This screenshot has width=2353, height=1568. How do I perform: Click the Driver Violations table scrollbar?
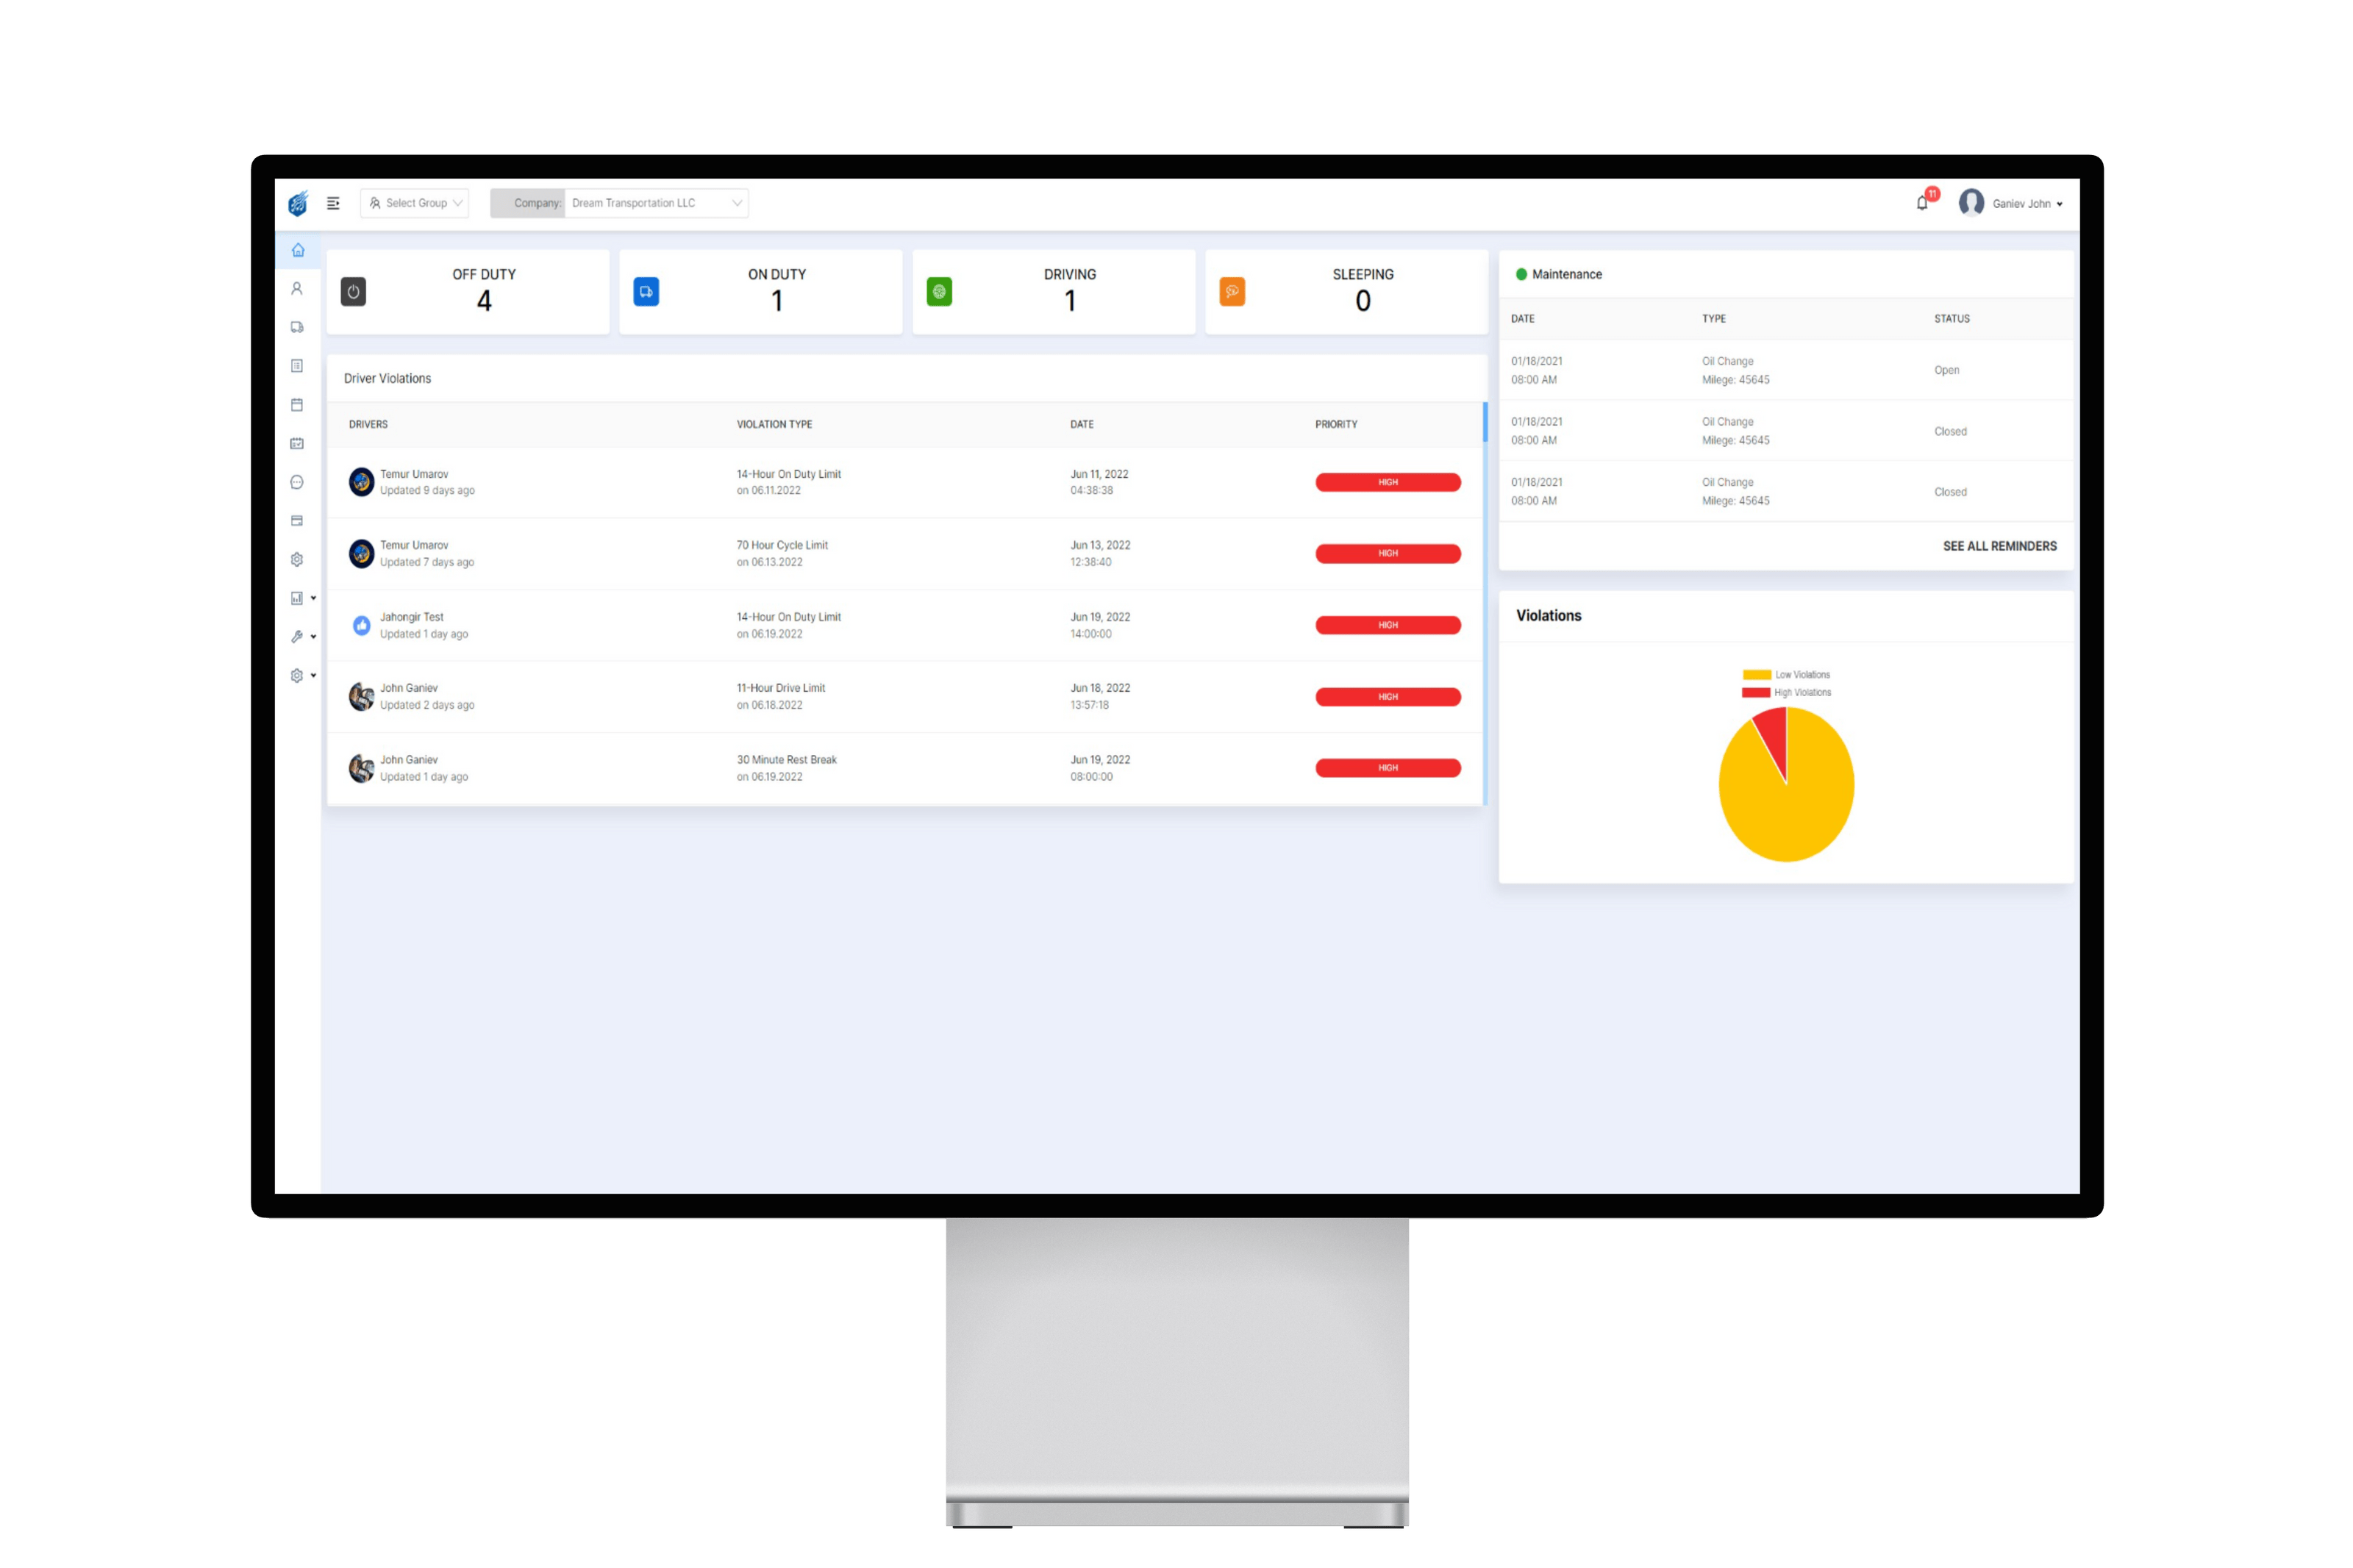[1484, 422]
